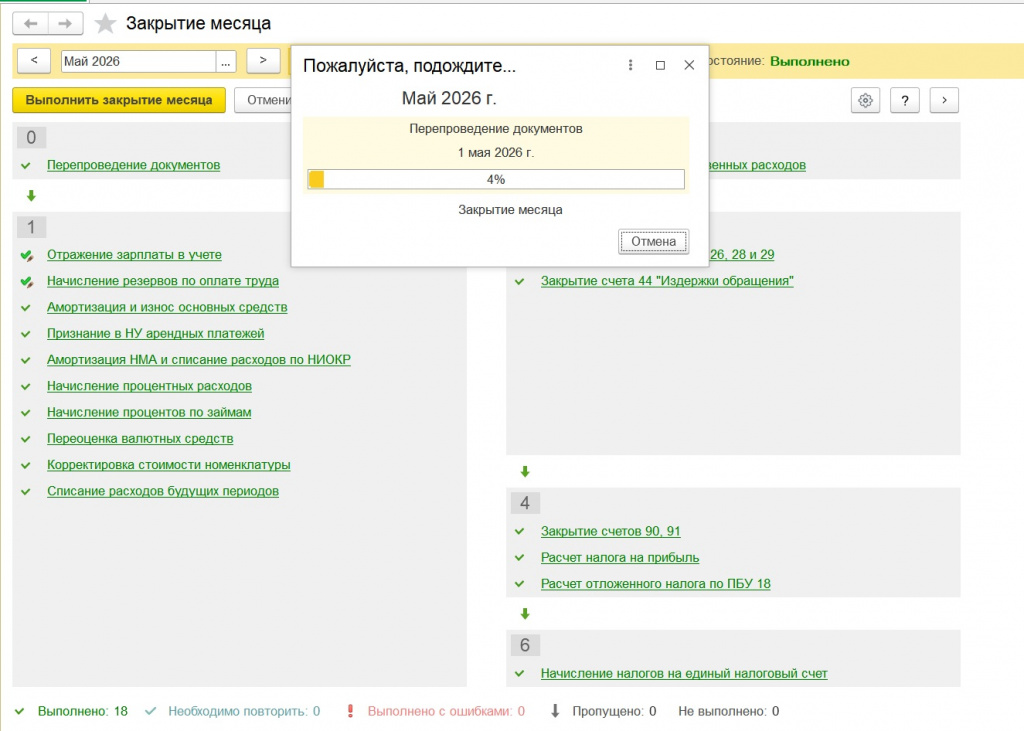1024x731 pixels.
Task: Click Выполнить закрытие месяца button
Action: point(119,101)
